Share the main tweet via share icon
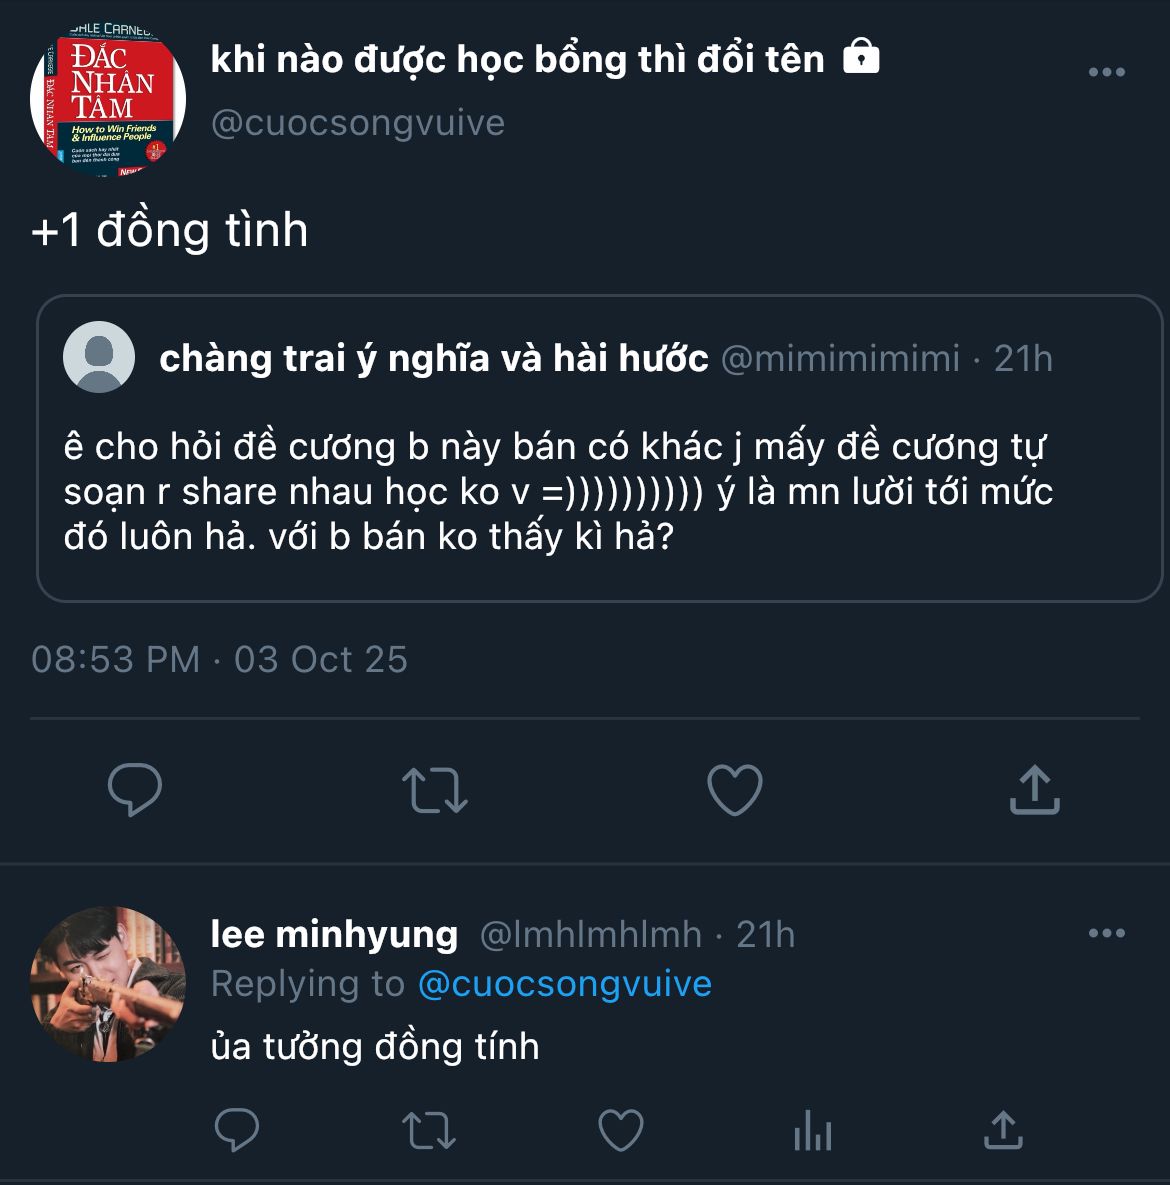This screenshot has width=1170, height=1185. tap(1034, 789)
